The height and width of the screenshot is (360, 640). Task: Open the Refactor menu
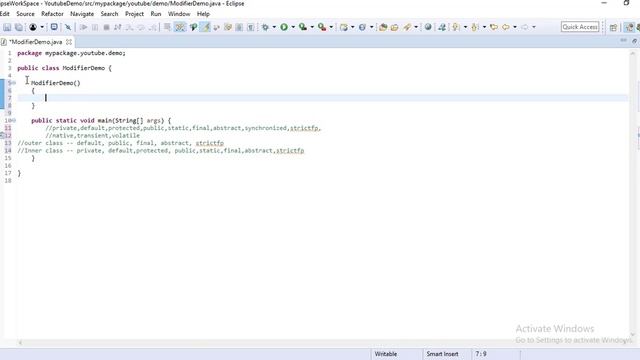[52, 14]
